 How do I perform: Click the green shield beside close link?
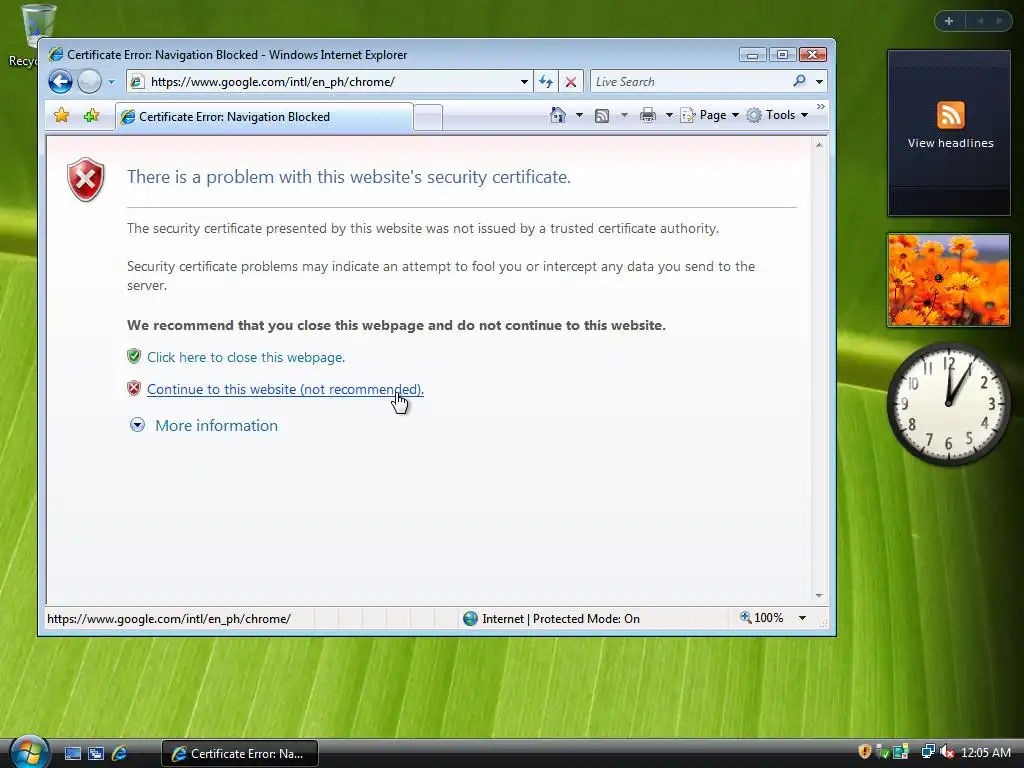point(134,356)
